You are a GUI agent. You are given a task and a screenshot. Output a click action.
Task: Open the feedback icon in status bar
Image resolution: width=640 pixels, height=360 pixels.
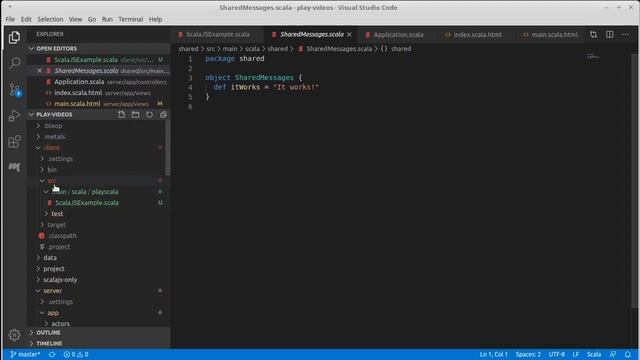point(613,354)
